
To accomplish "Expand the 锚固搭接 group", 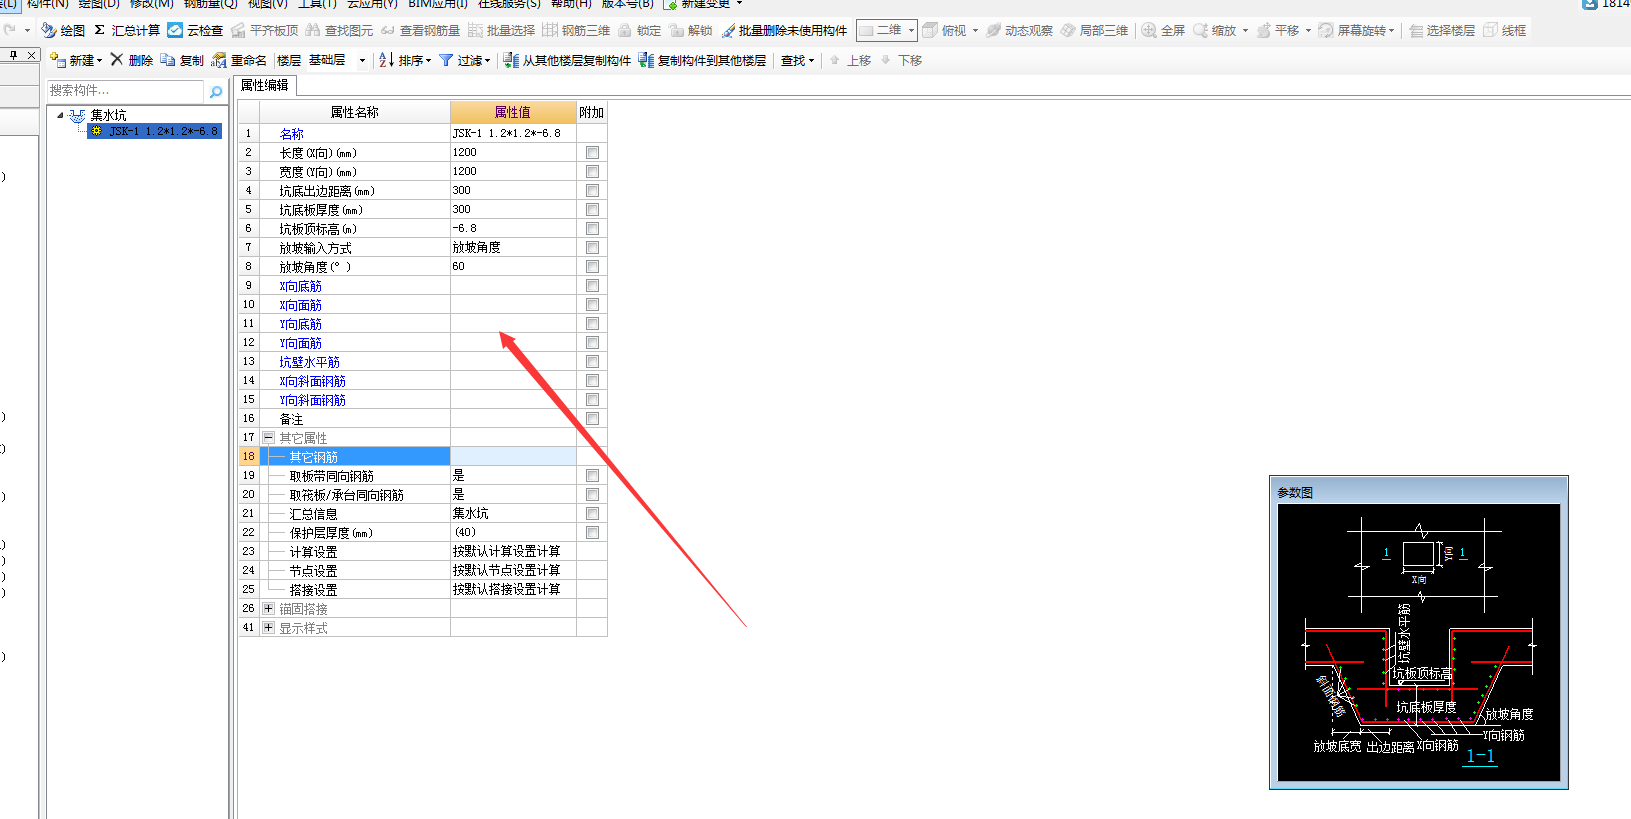I will click(x=268, y=608).
